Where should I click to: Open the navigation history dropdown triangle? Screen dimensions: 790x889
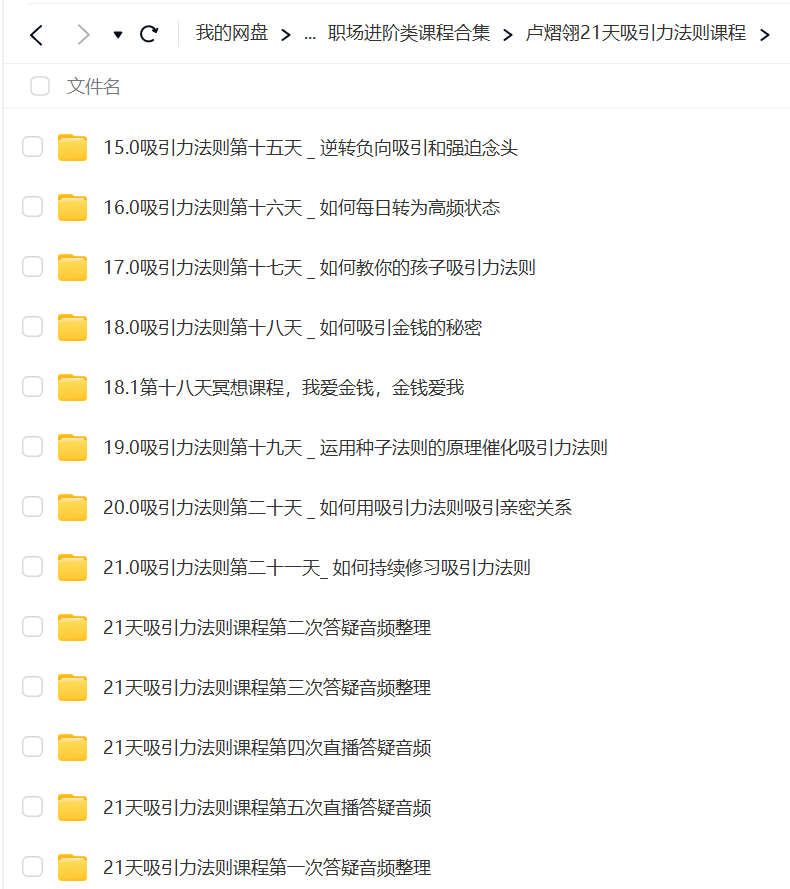tap(118, 35)
